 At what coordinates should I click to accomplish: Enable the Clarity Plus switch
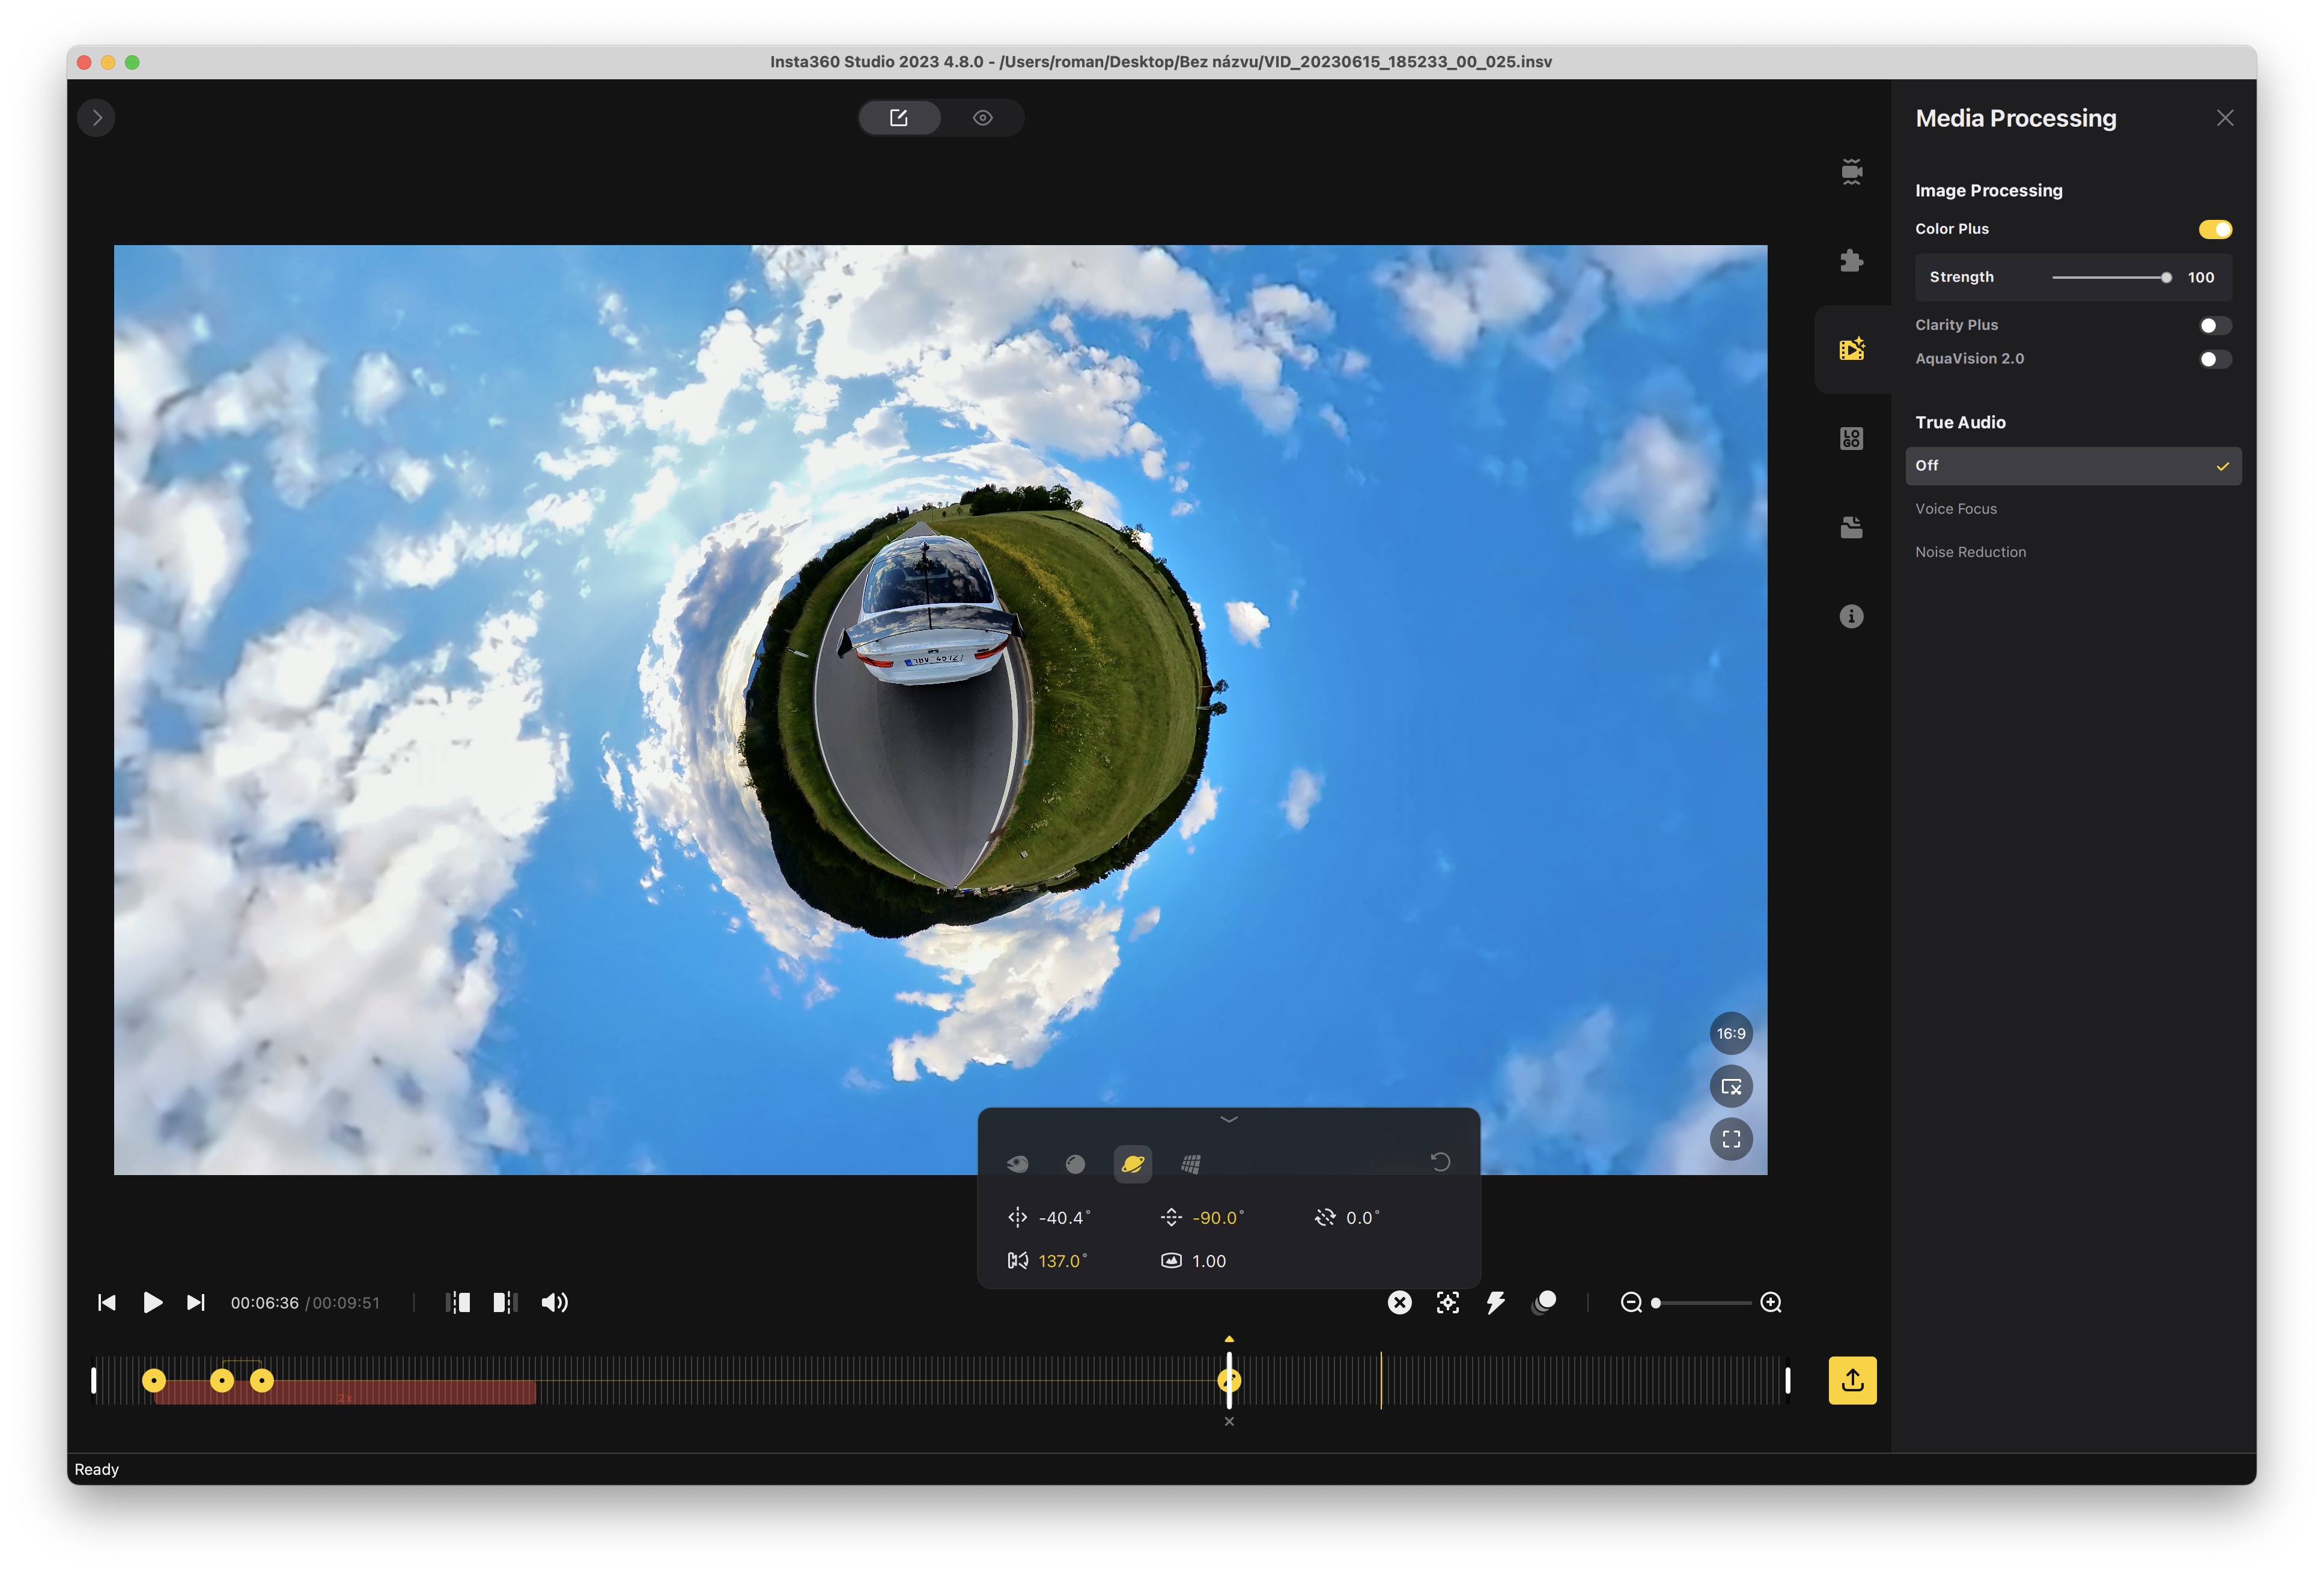click(2214, 325)
